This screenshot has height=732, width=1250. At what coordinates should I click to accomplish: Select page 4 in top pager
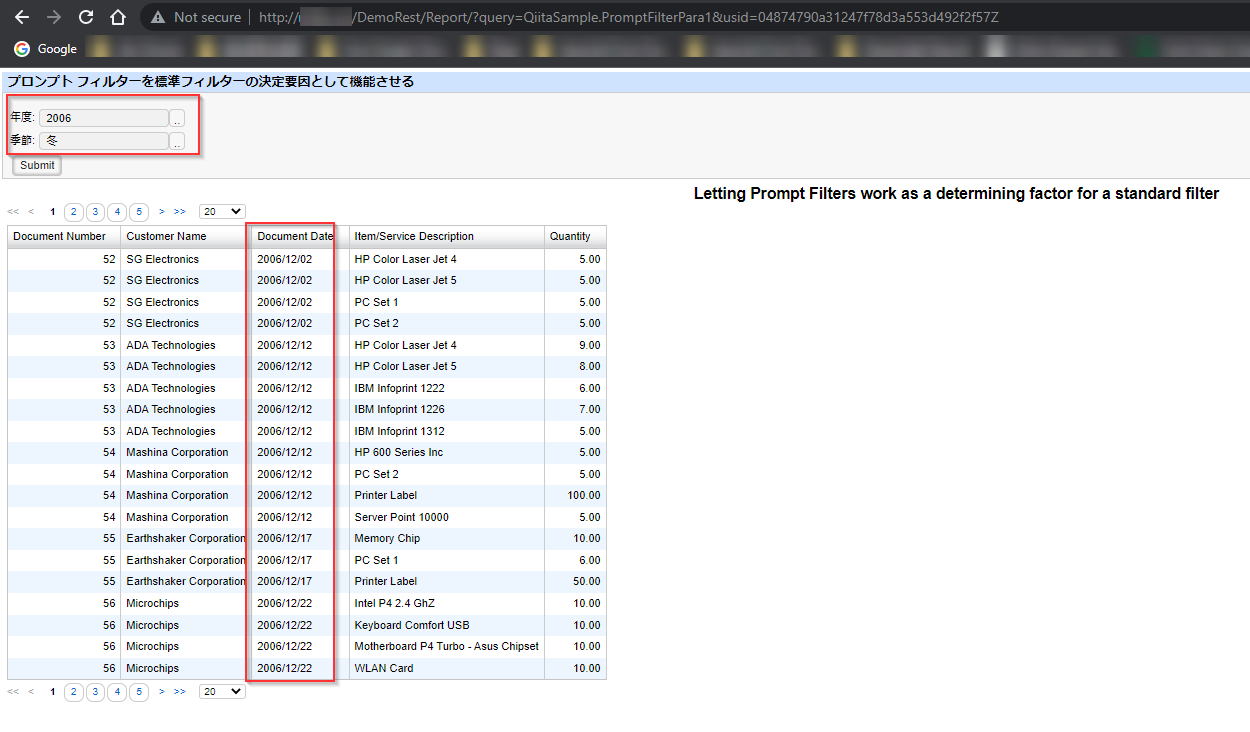click(117, 212)
